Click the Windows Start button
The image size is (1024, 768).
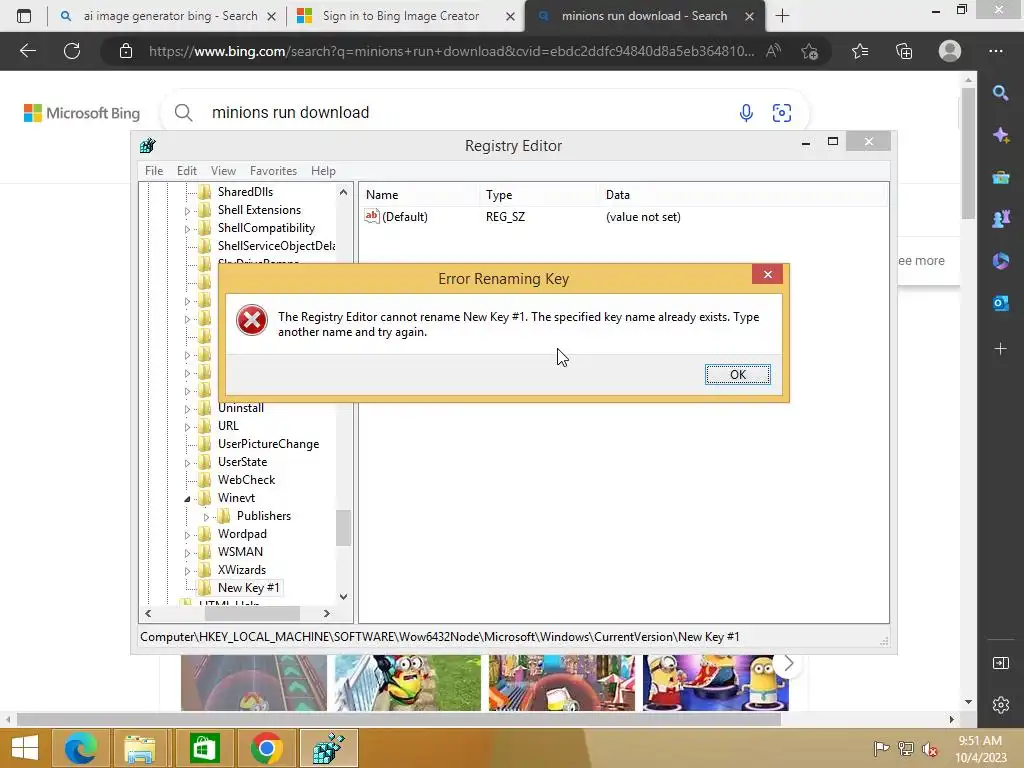point(25,748)
